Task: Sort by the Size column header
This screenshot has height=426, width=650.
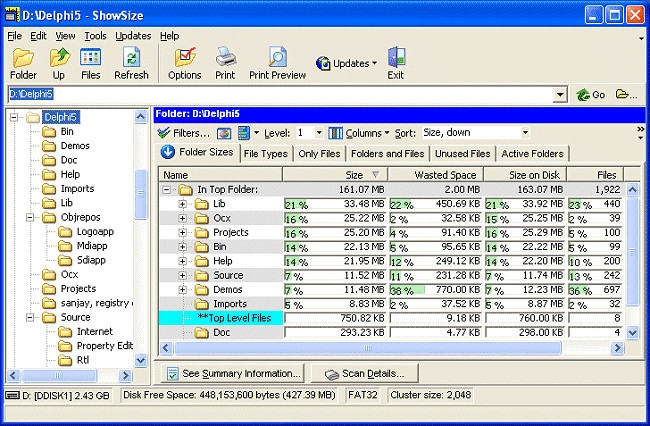Action: click(x=335, y=175)
